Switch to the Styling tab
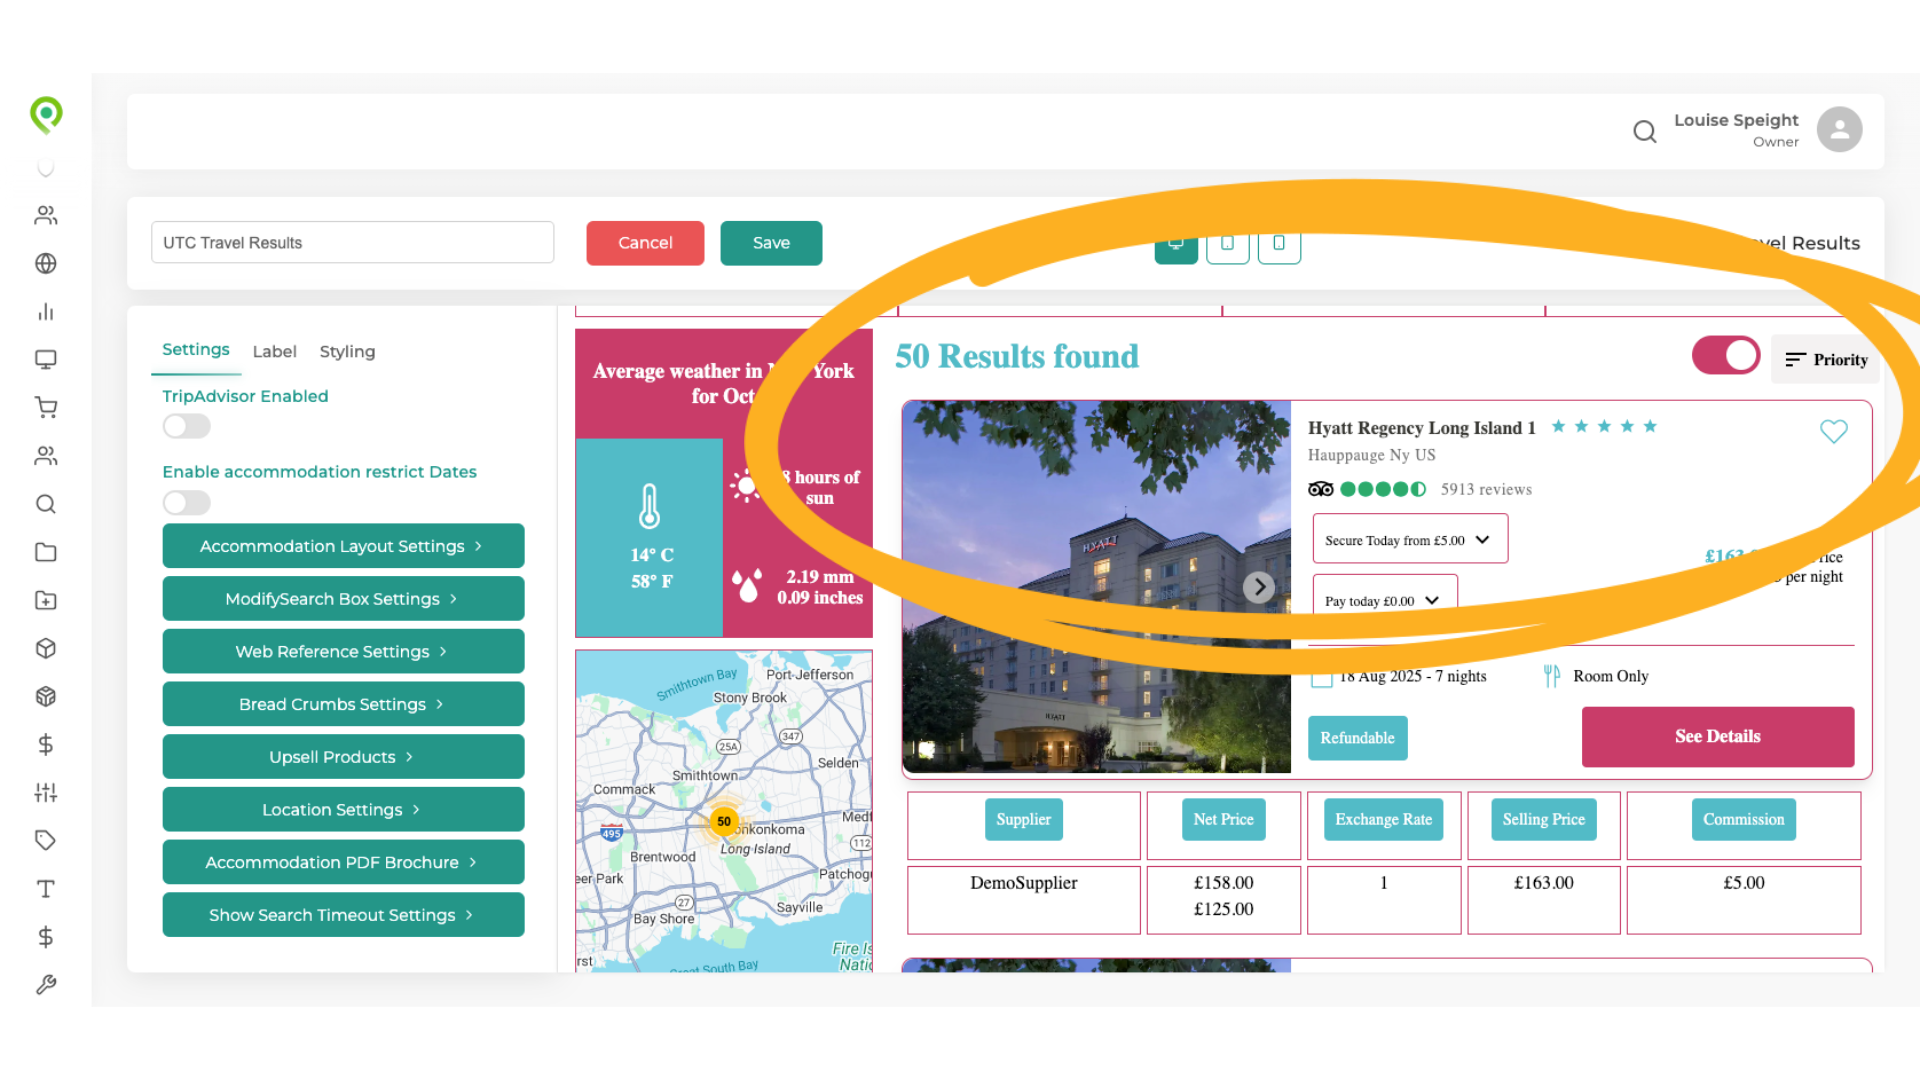 click(x=347, y=352)
